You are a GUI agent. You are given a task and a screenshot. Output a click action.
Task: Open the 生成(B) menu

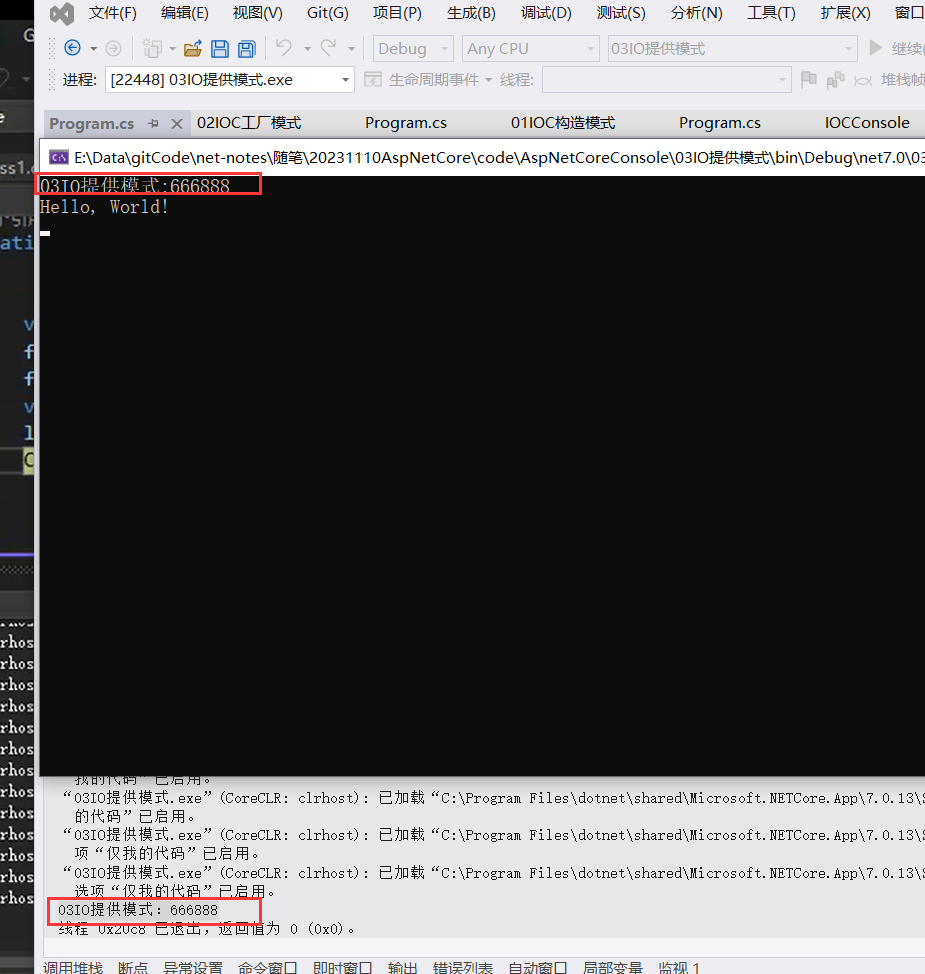pyautogui.click(x=471, y=13)
